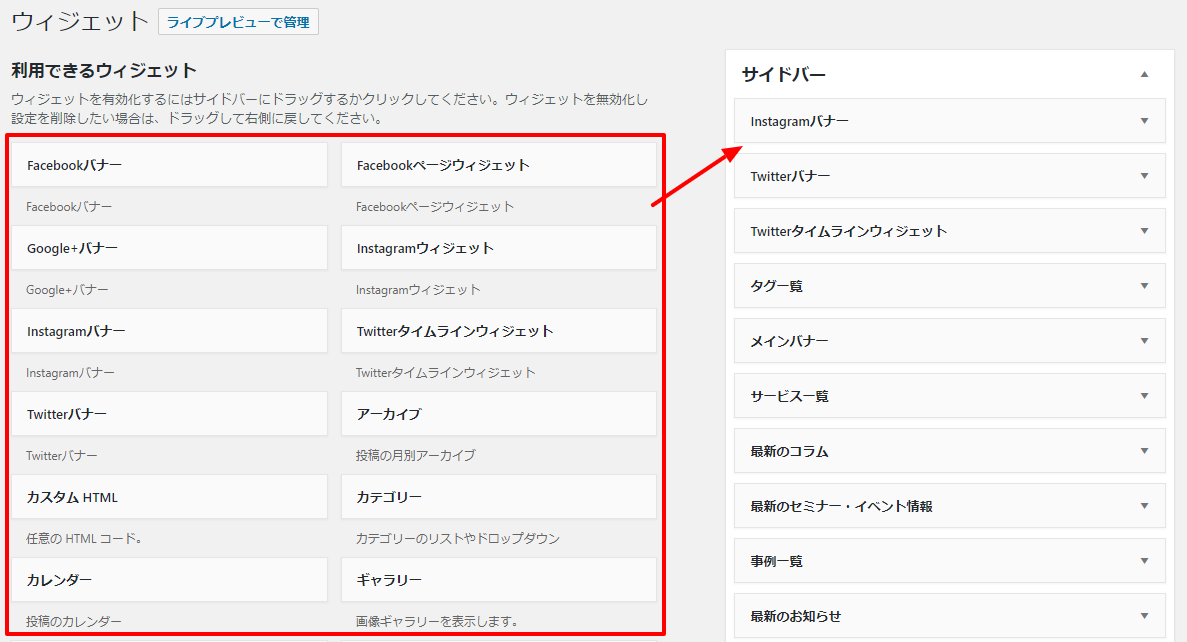The height and width of the screenshot is (642, 1187).
Task: Select the Facebookバナー available widget
Action: pyautogui.click(x=170, y=165)
